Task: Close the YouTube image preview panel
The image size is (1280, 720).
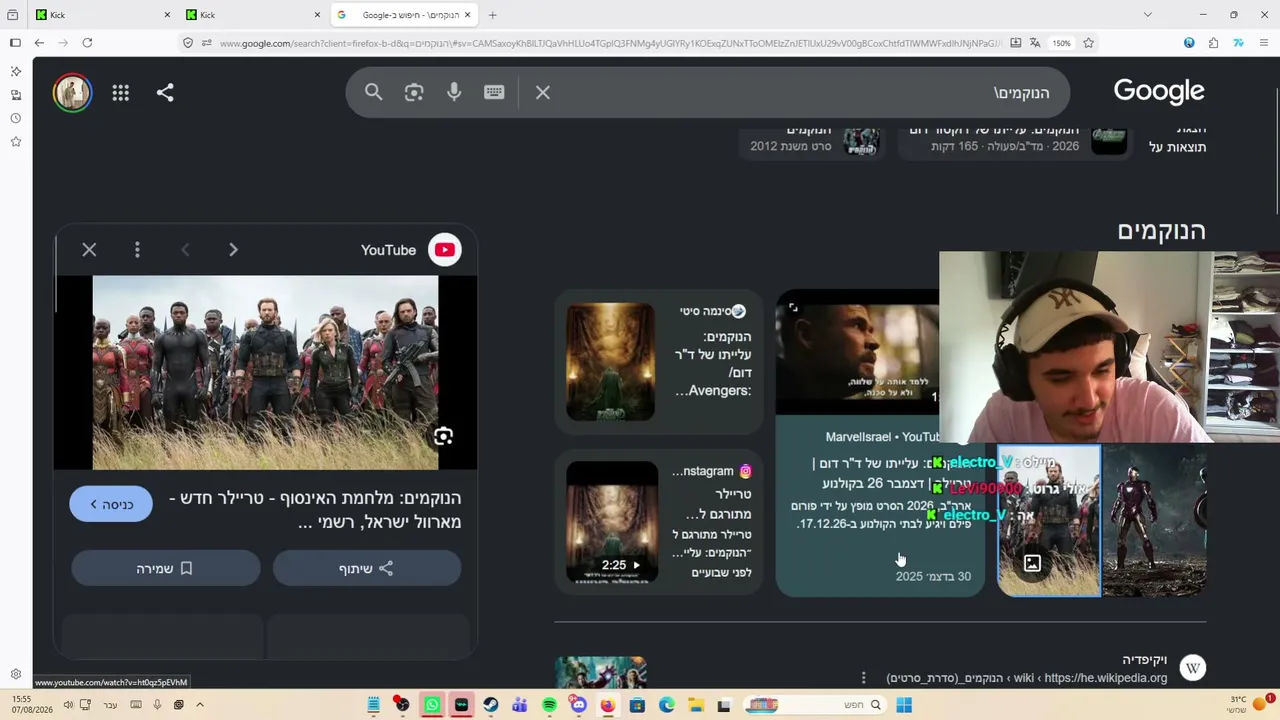Action: (89, 250)
